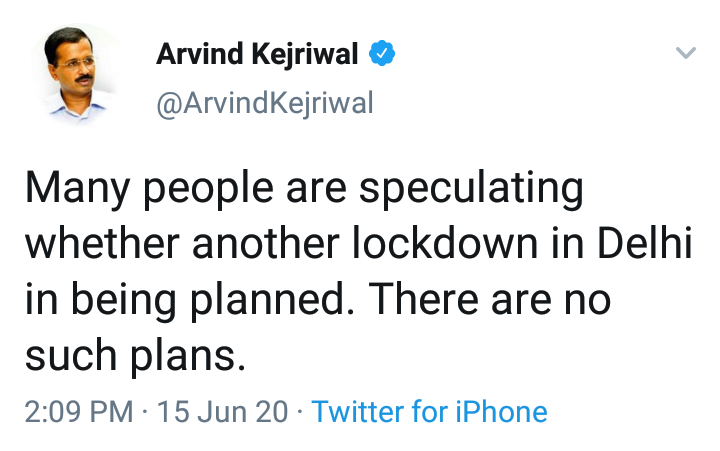
Task: Click the 'such plans.' final tweet line
Action: (134, 355)
